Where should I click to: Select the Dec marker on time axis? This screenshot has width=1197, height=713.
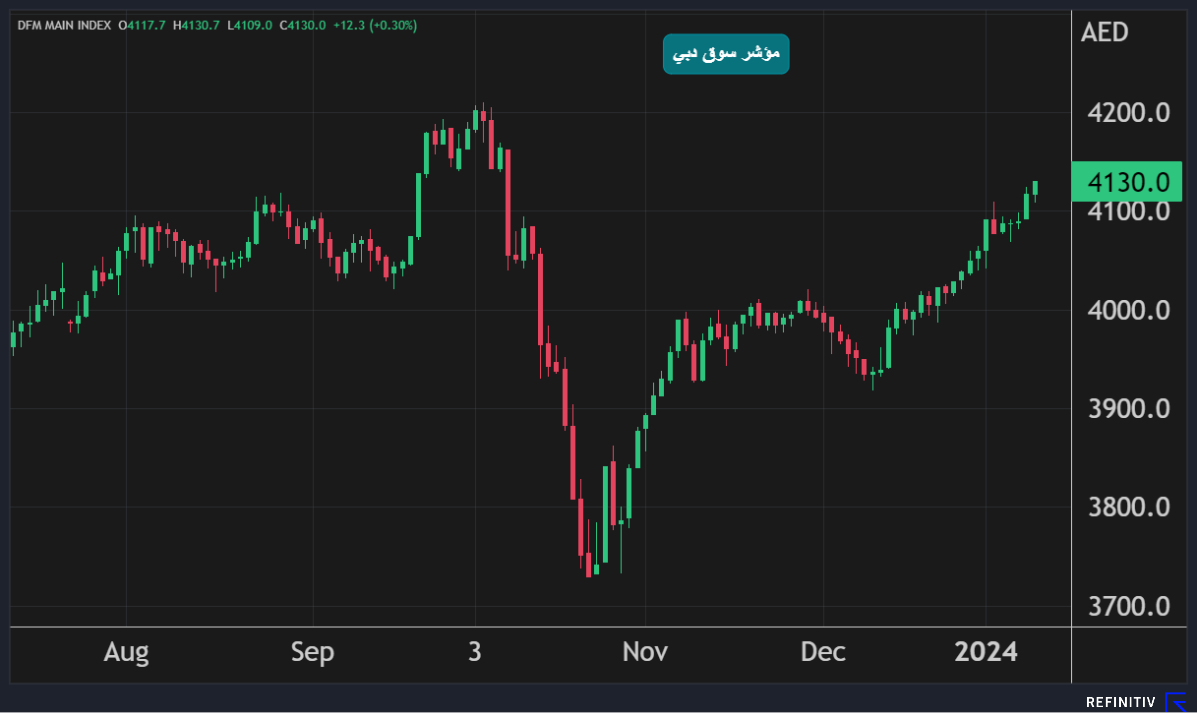822,653
